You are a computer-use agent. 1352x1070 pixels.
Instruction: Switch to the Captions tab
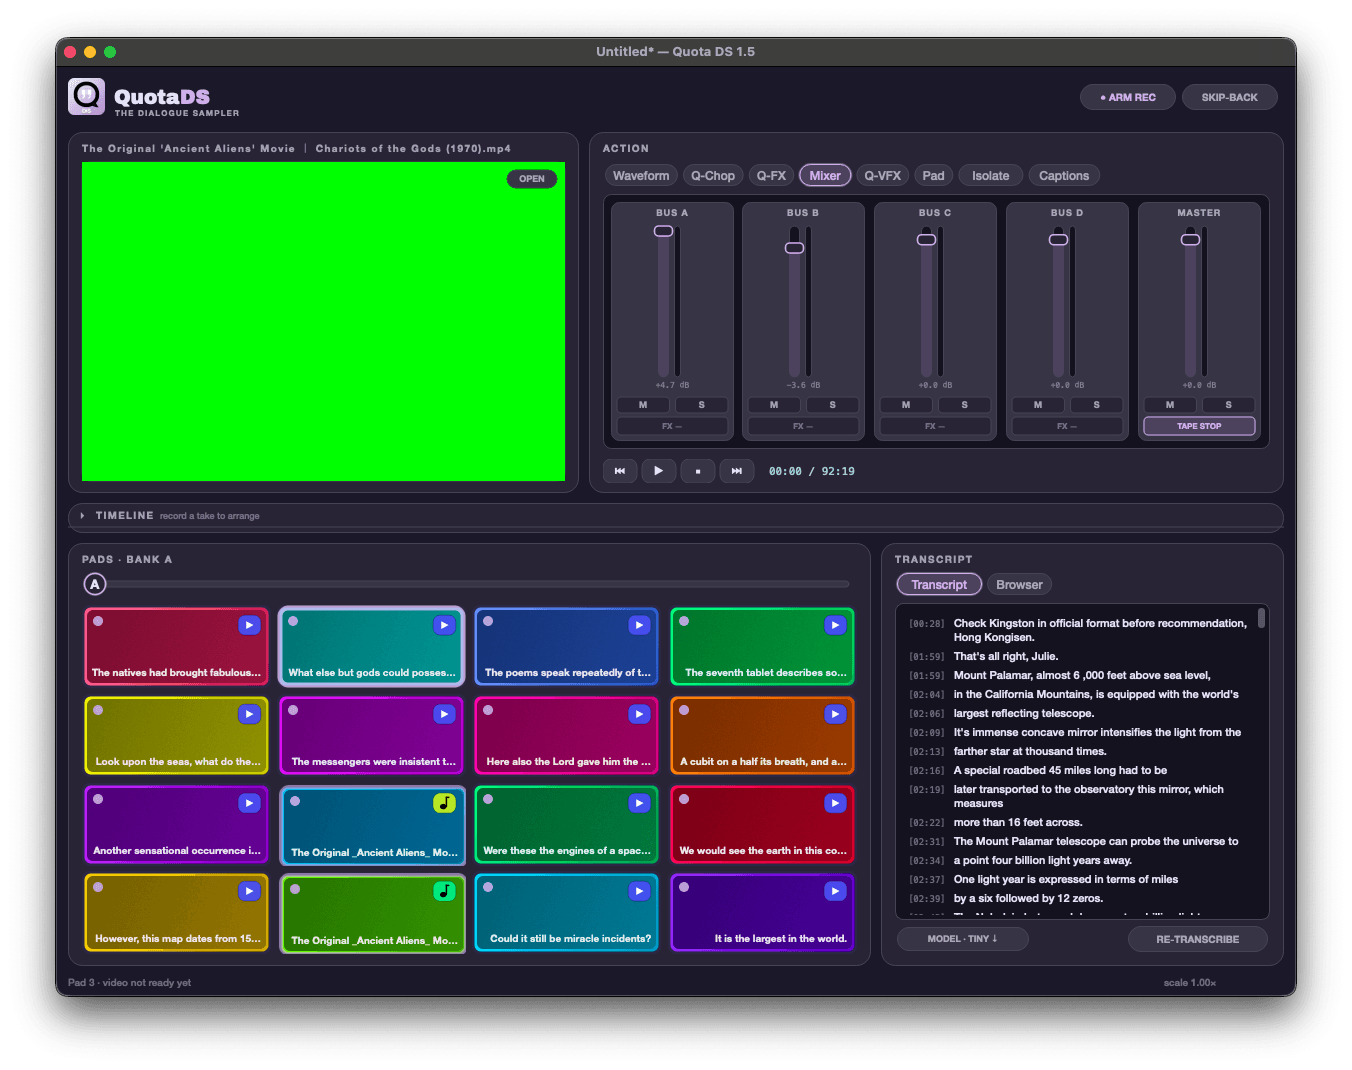[x=1064, y=176]
